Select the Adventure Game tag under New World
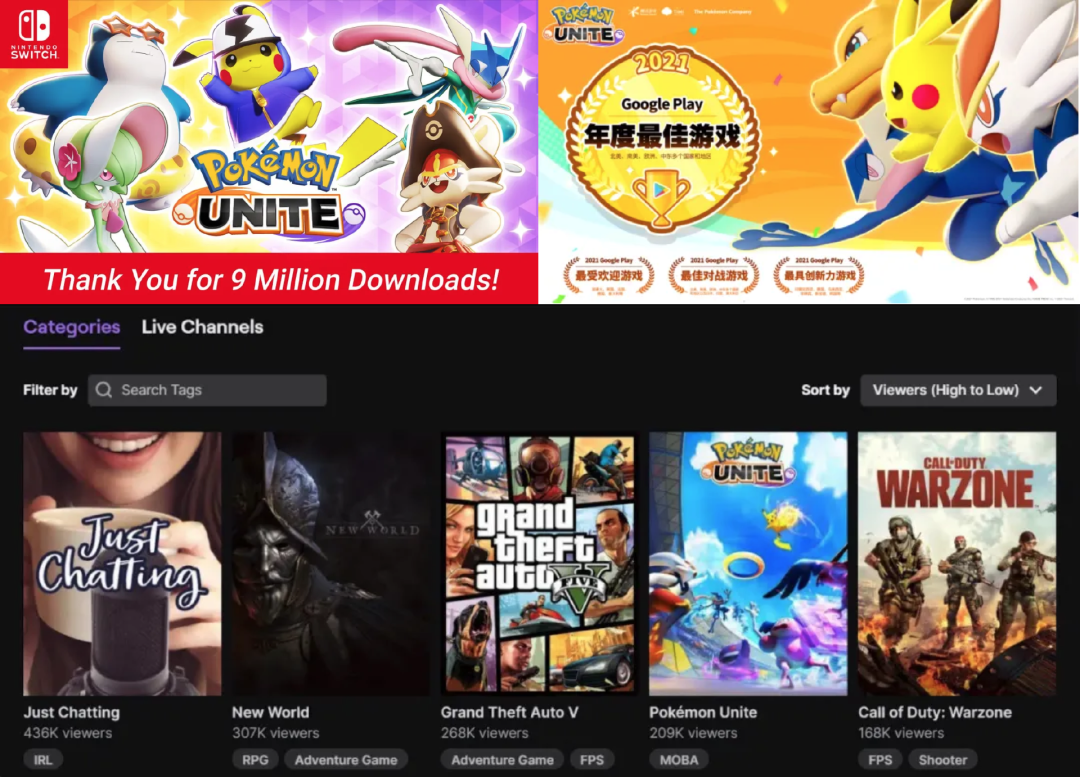Screen dimensions: 1080x777 click(346, 760)
